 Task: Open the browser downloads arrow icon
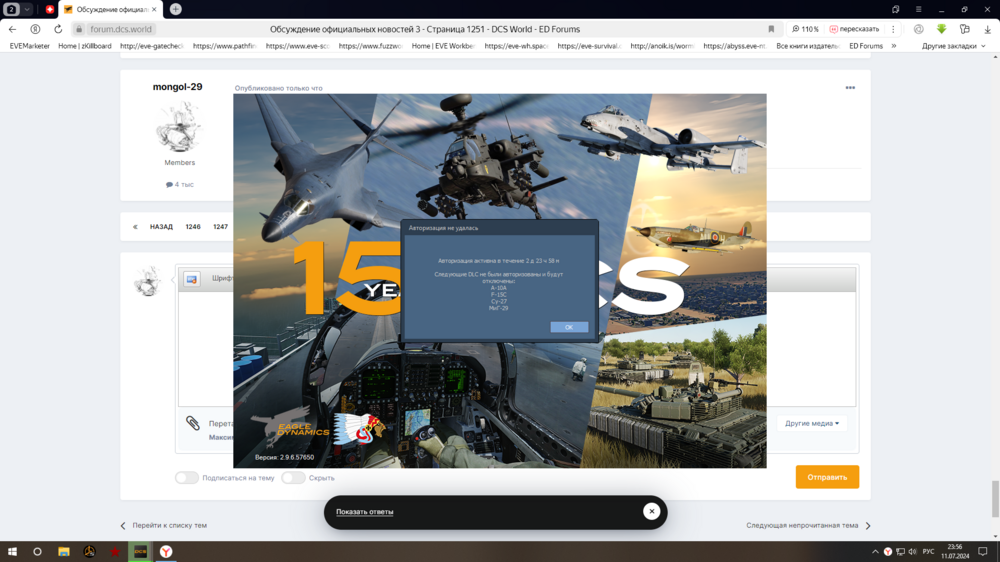click(x=987, y=29)
